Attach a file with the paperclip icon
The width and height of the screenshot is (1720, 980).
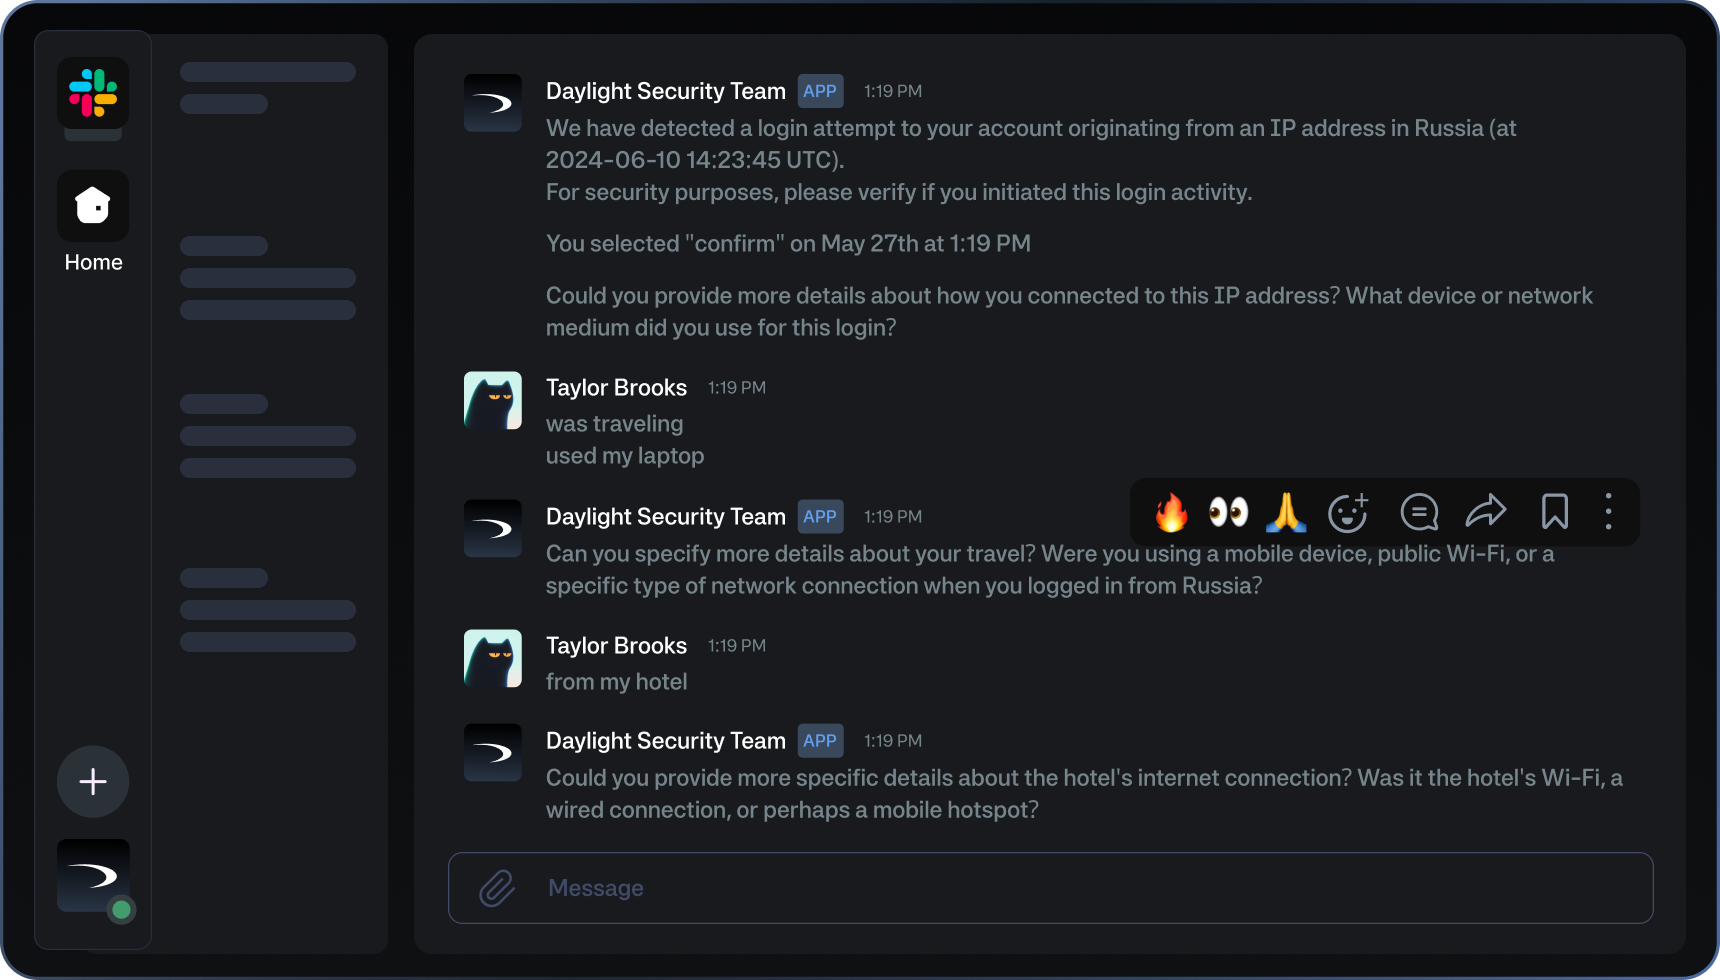(496, 888)
